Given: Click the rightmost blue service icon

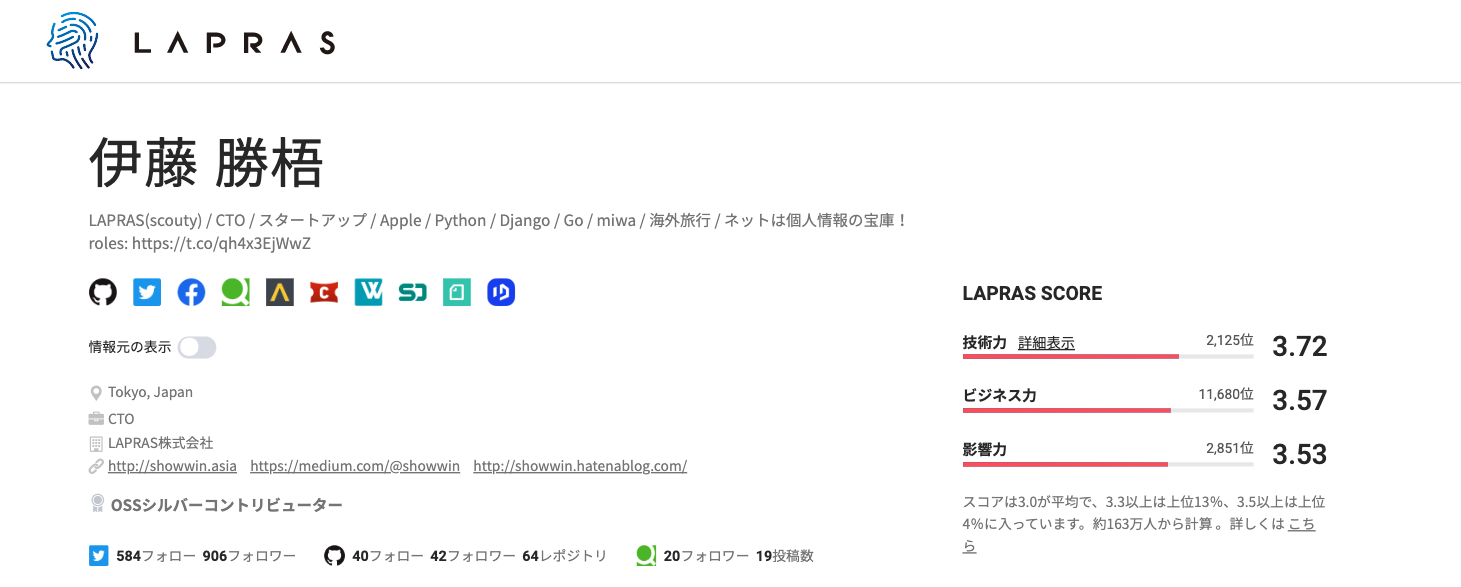Looking at the screenshot, I should [x=500, y=291].
